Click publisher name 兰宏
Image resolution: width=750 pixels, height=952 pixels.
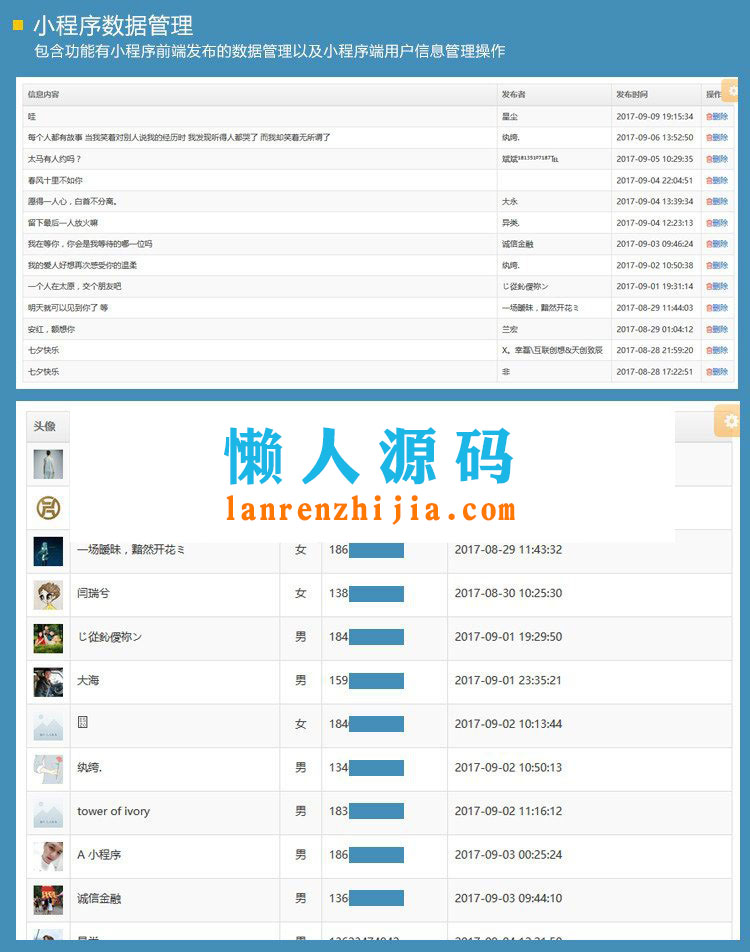point(510,329)
